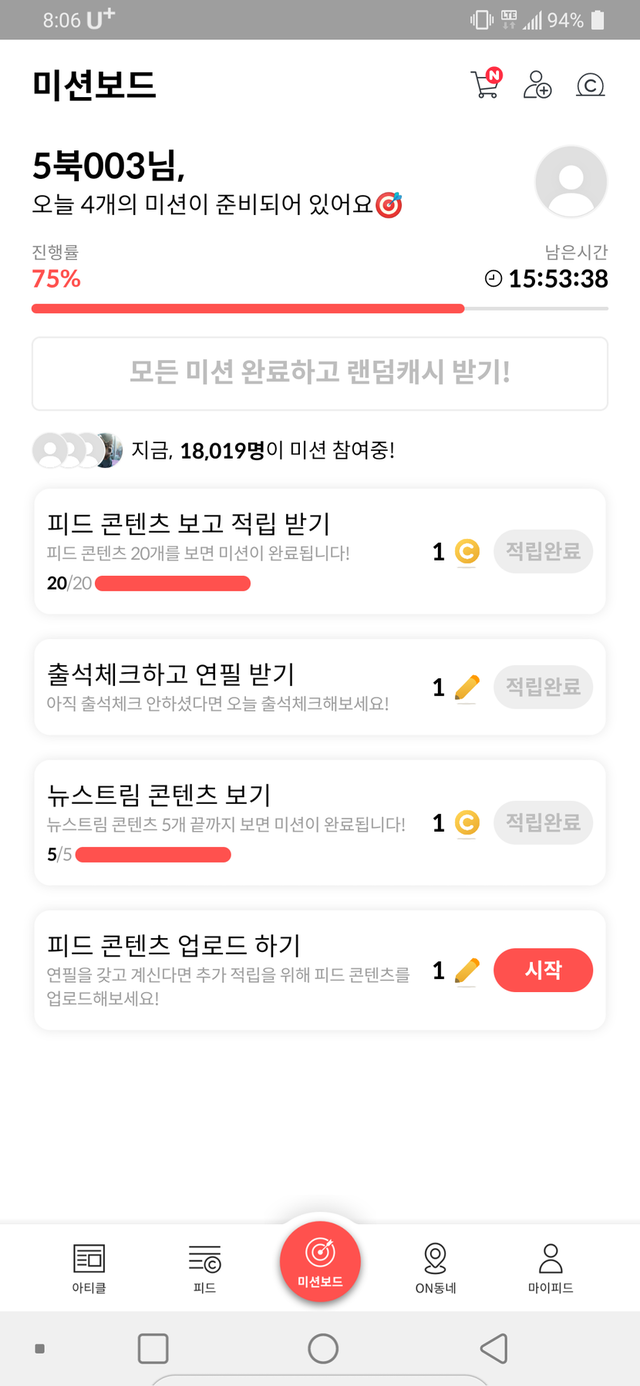Open recent apps square button

153,1348
